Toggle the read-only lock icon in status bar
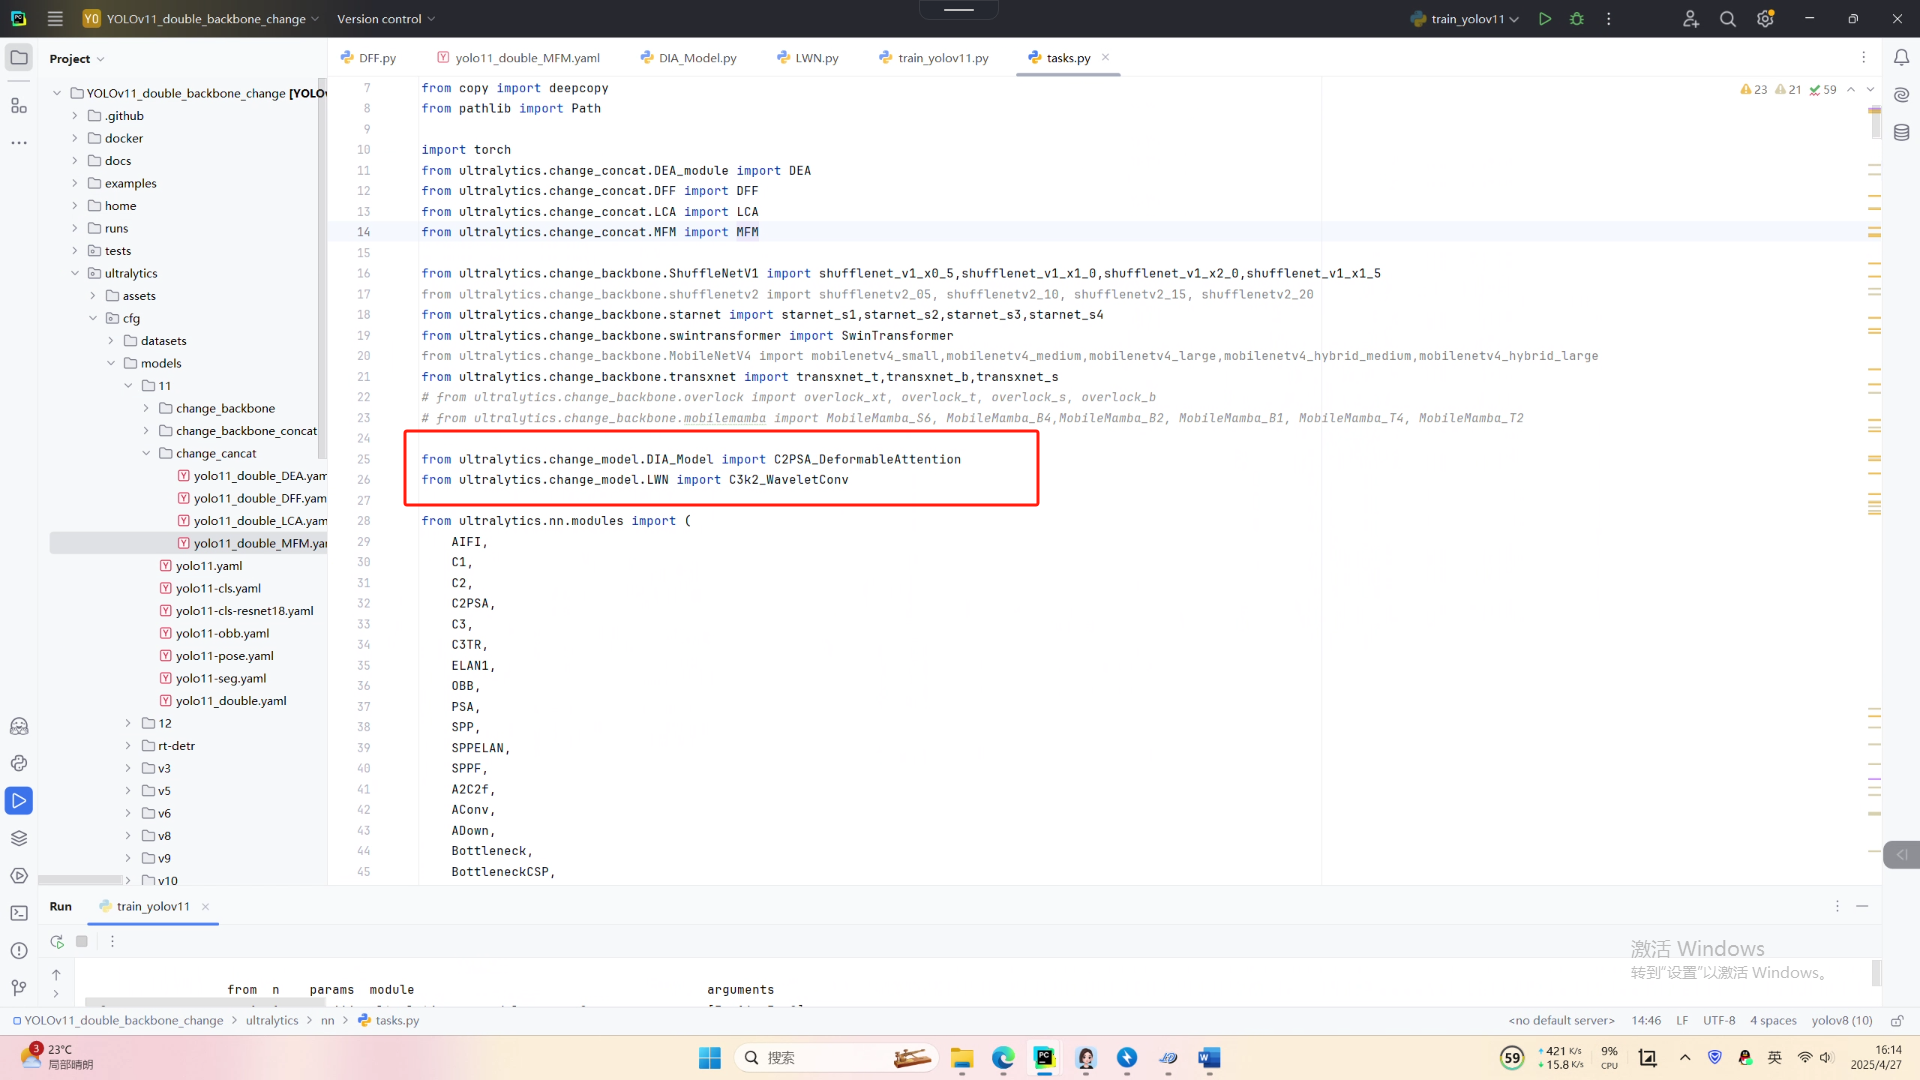Viewport: 1920px width, 1080px height. (x=1897, y=1020)
